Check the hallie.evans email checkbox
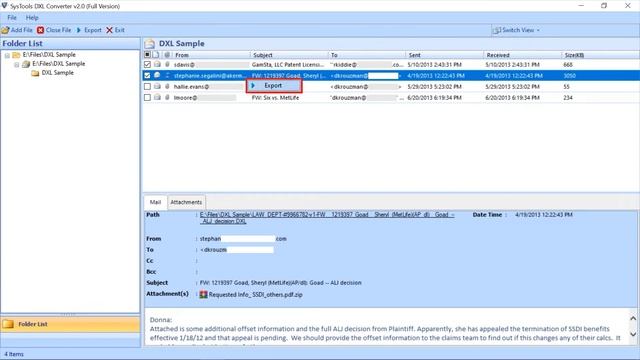The height and width of the screenshot is (360, 640). click(x=147, y=87)
